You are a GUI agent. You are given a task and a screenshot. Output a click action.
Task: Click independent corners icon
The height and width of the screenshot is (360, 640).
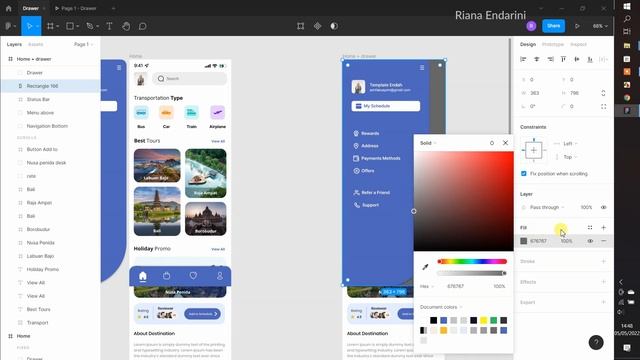click(603, 107)
